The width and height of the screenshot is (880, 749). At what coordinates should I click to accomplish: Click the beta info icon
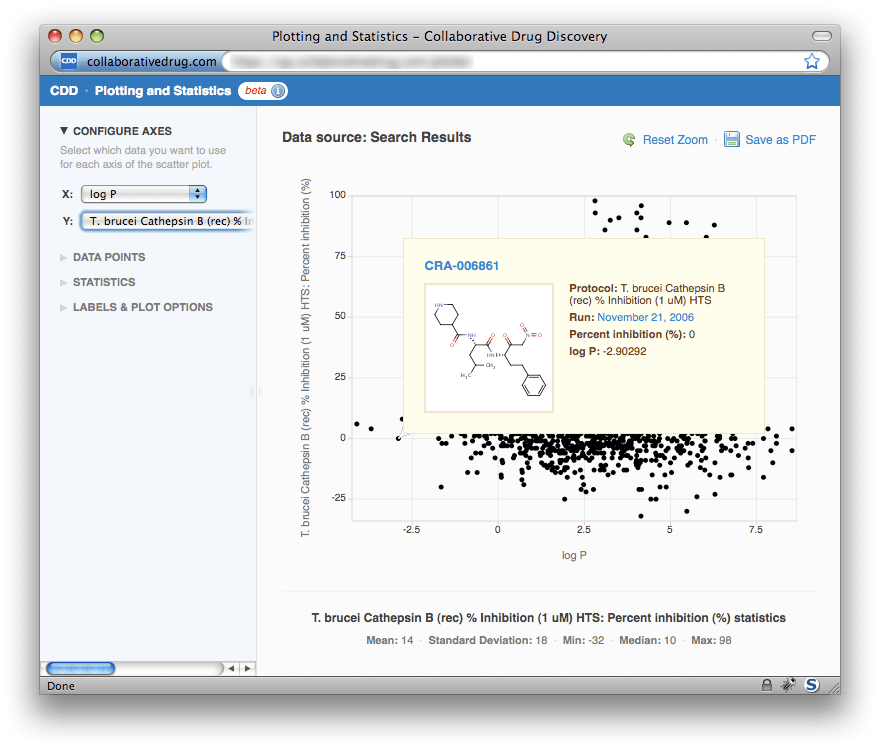click(x=278, y=91)
